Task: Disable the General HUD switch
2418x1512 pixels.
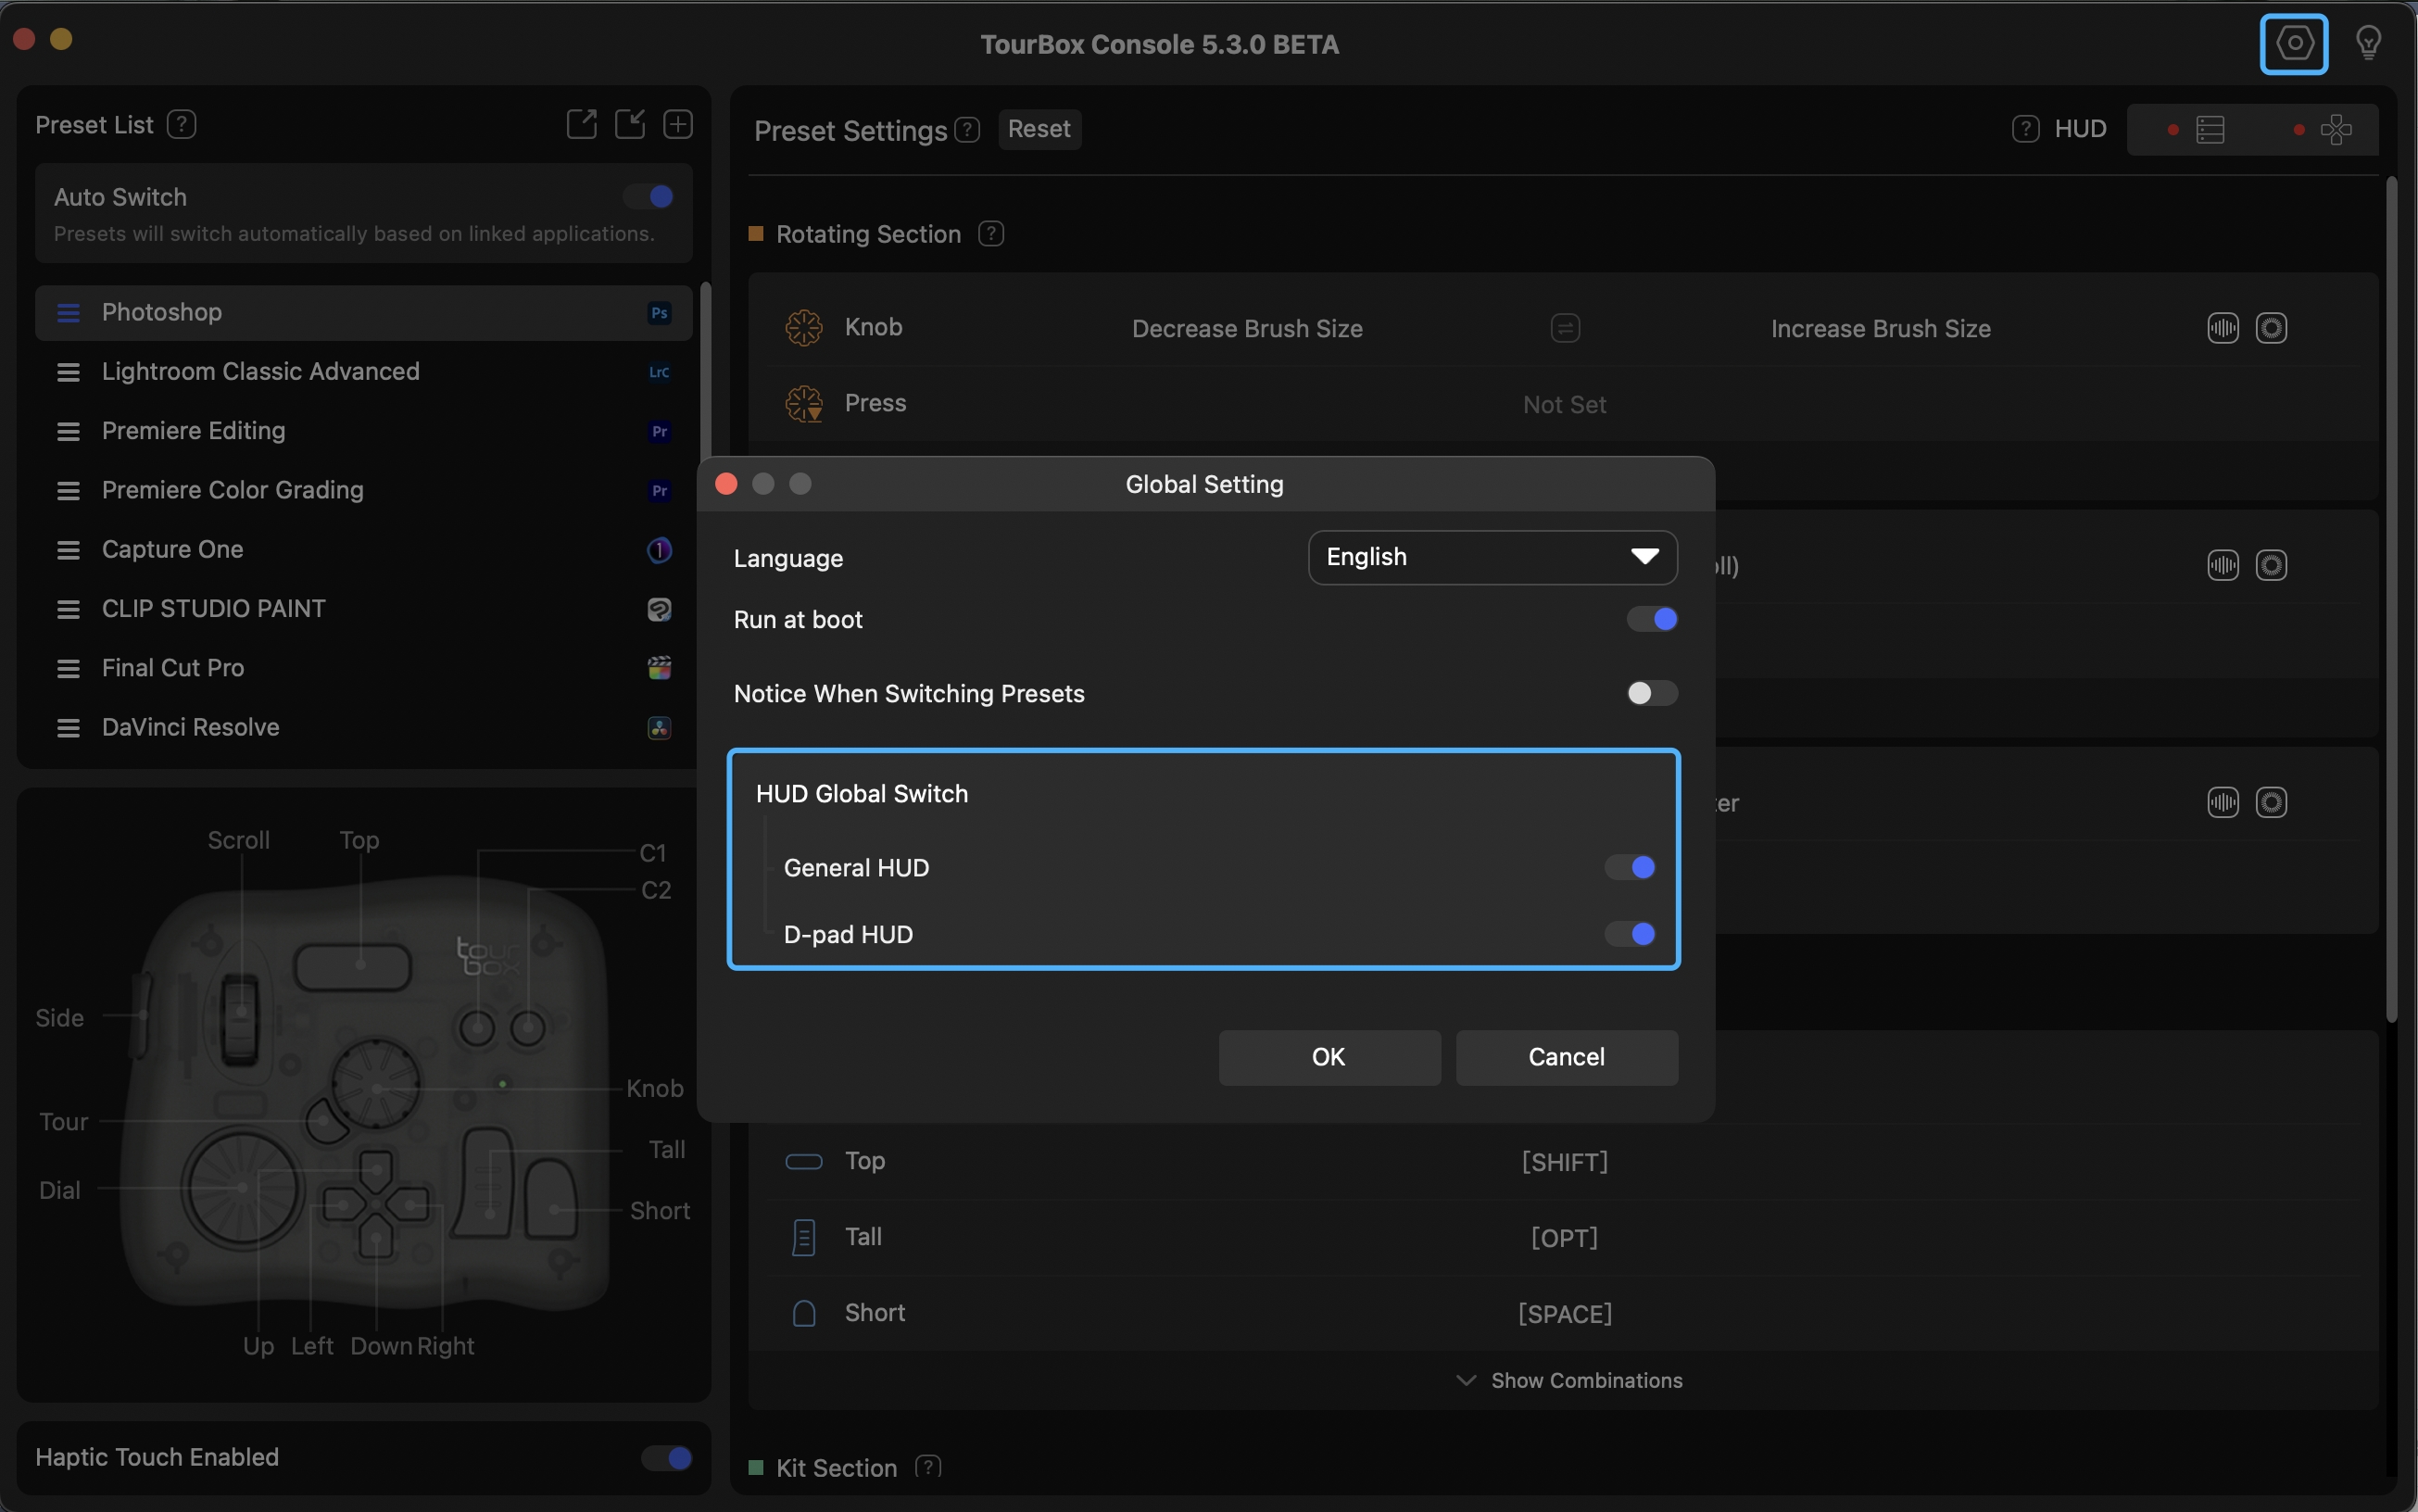Action: pyautogui.click(x=1630, y=867)
